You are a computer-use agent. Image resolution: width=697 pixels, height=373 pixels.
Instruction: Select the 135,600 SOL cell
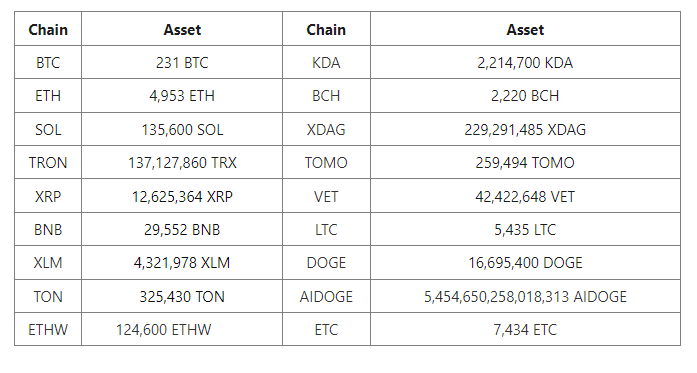[x=182, y=129]
